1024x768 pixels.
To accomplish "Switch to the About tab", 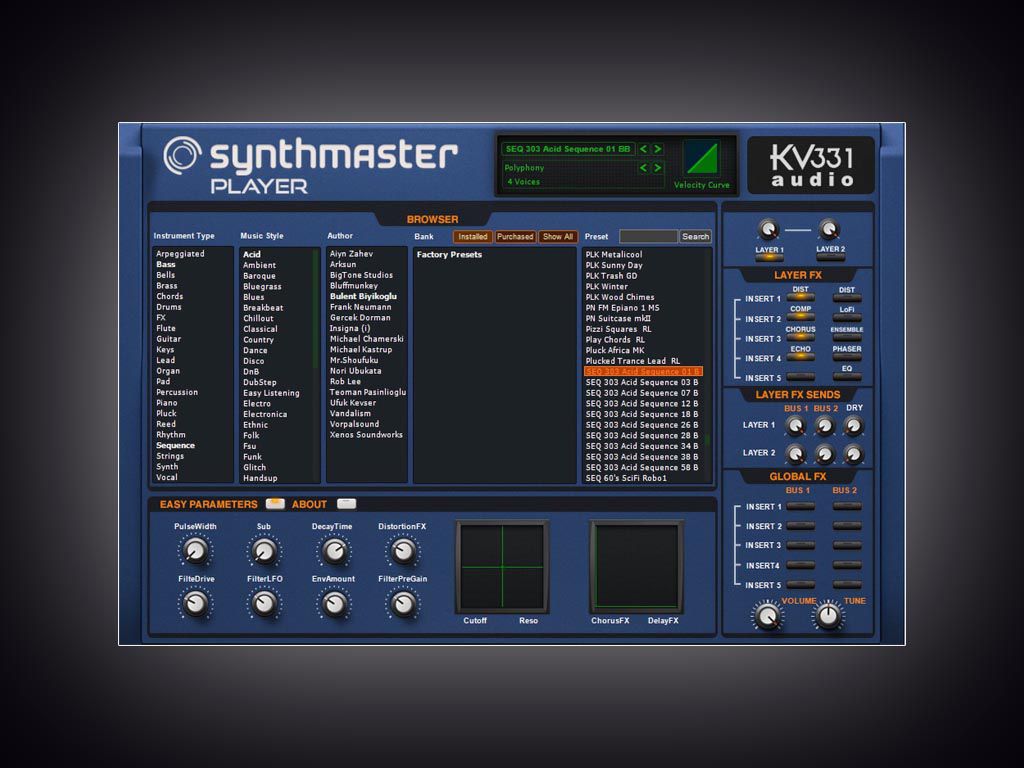I will [347, 504].
